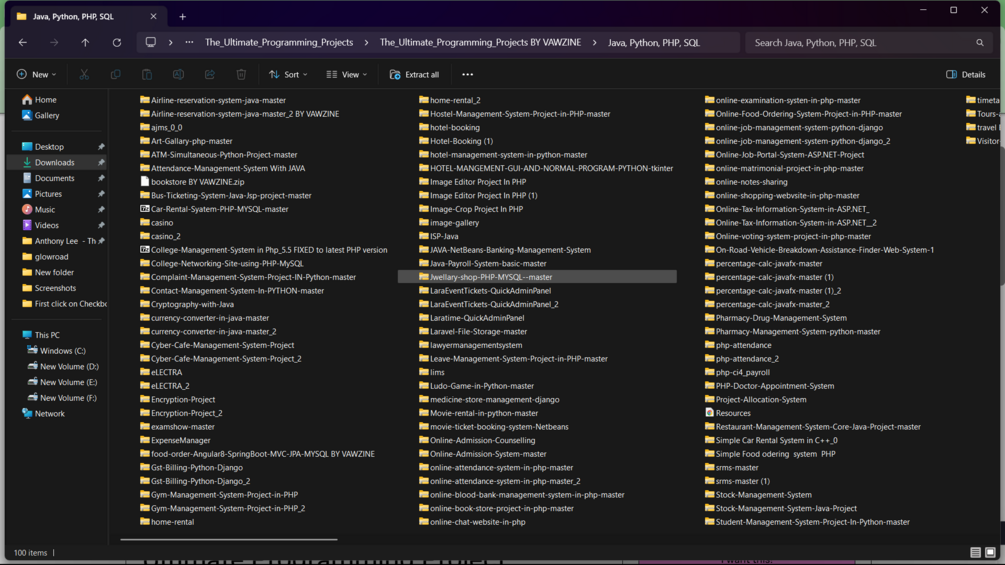Open the Sort dropdown menu
The width and height of the screenshot is (1005, 565).
[288, 74]
